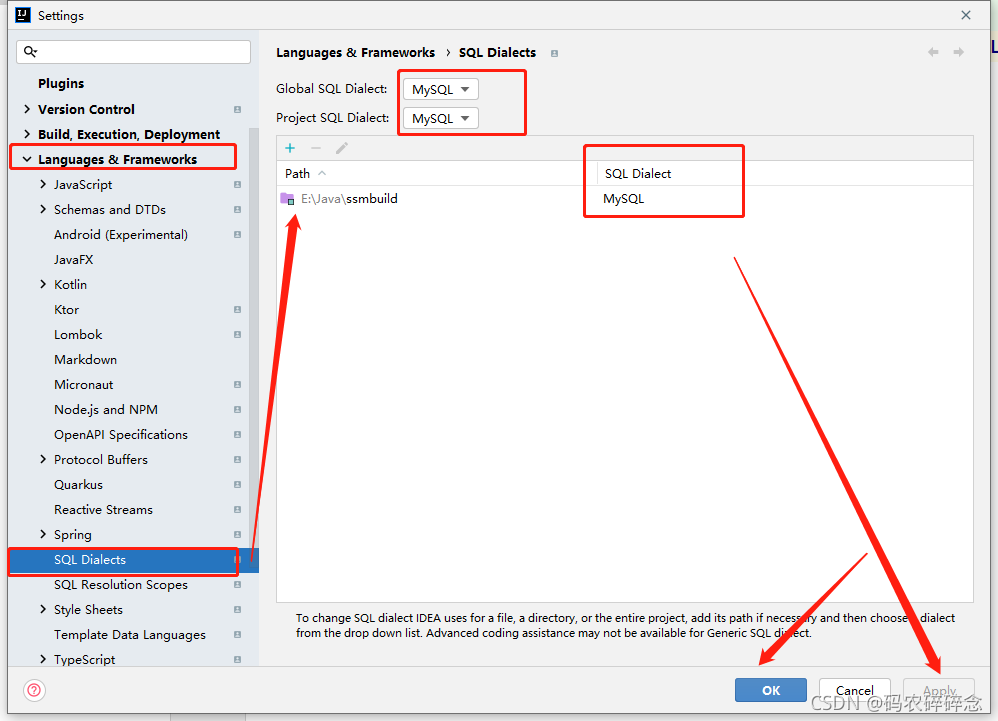Collapse the Languages & Frameworks section
998x721 pixels.
tap(27, 159)
